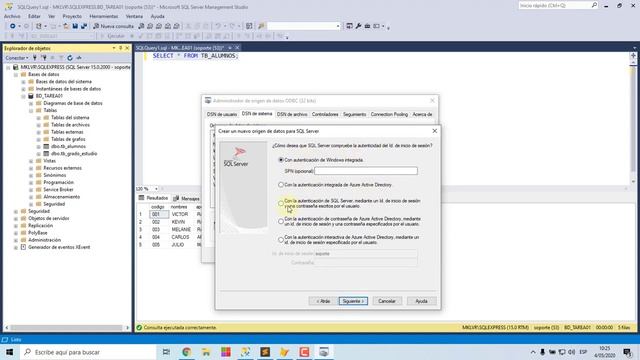
Task: Click the SQLQuery1.sql document tab
Action: click(x=180, y=48)
